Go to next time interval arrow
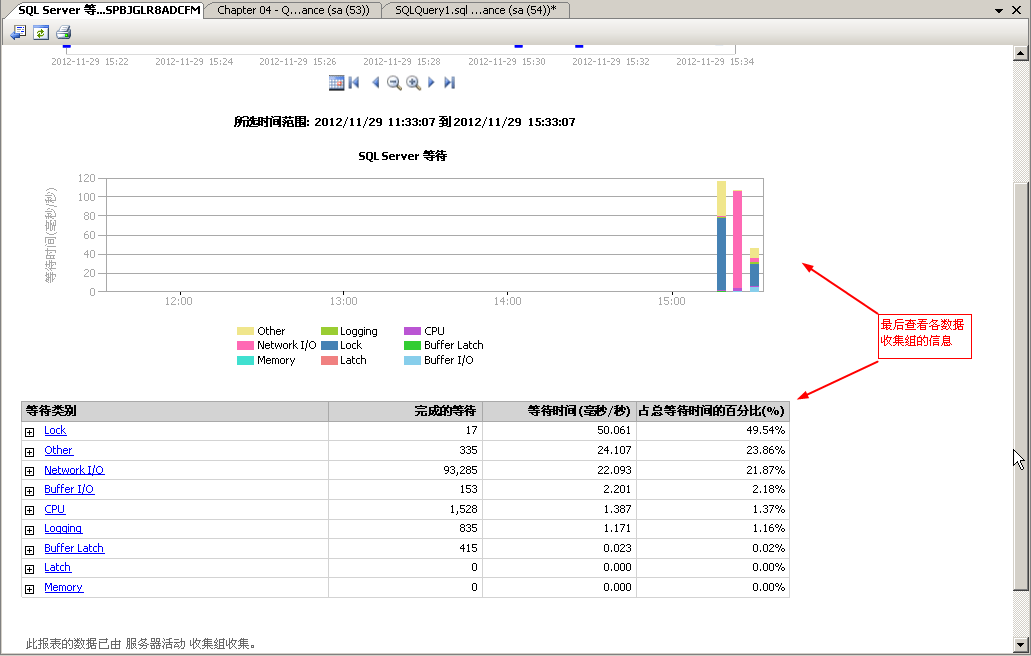1031x656 pixels. pos(431,83)
